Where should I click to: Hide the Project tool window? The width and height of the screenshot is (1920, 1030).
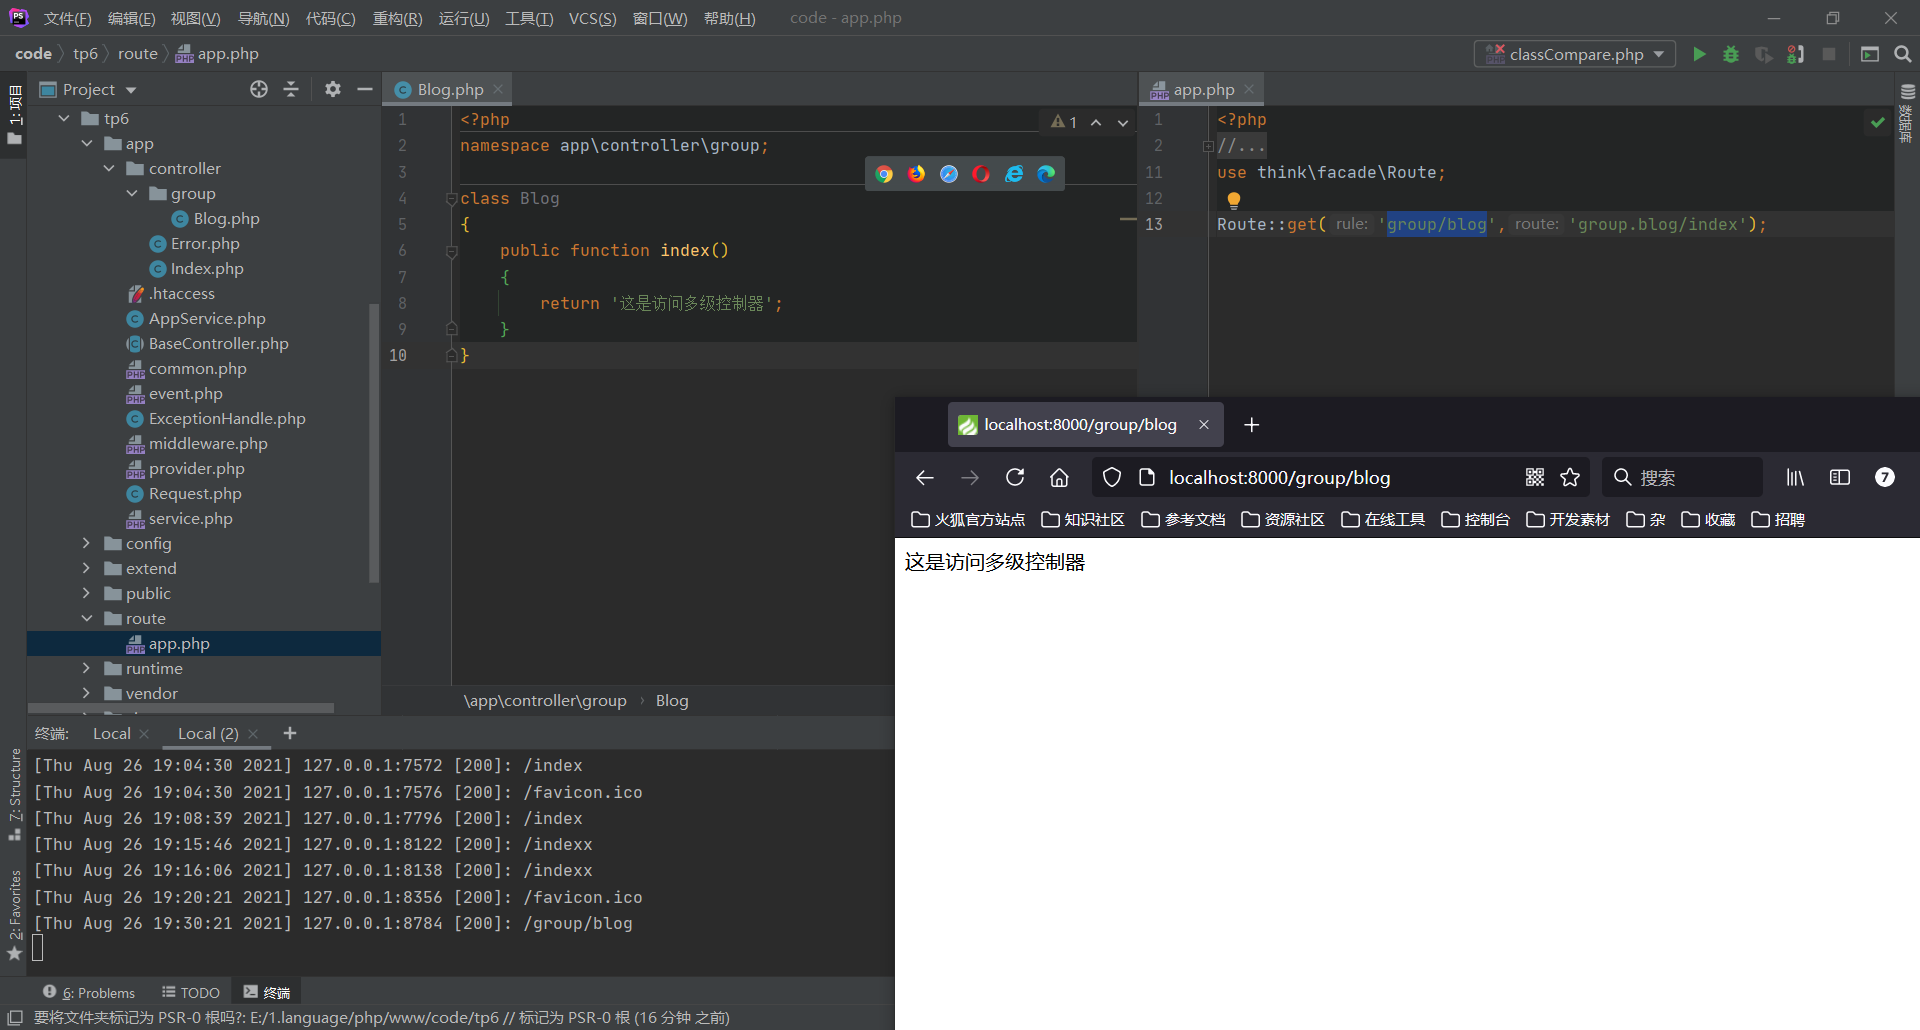365,89
